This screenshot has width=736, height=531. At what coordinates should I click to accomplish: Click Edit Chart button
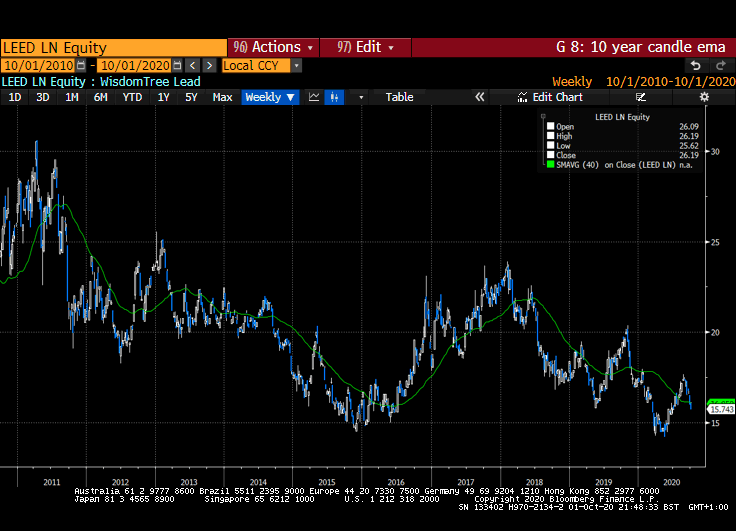(x=550, y=97)
